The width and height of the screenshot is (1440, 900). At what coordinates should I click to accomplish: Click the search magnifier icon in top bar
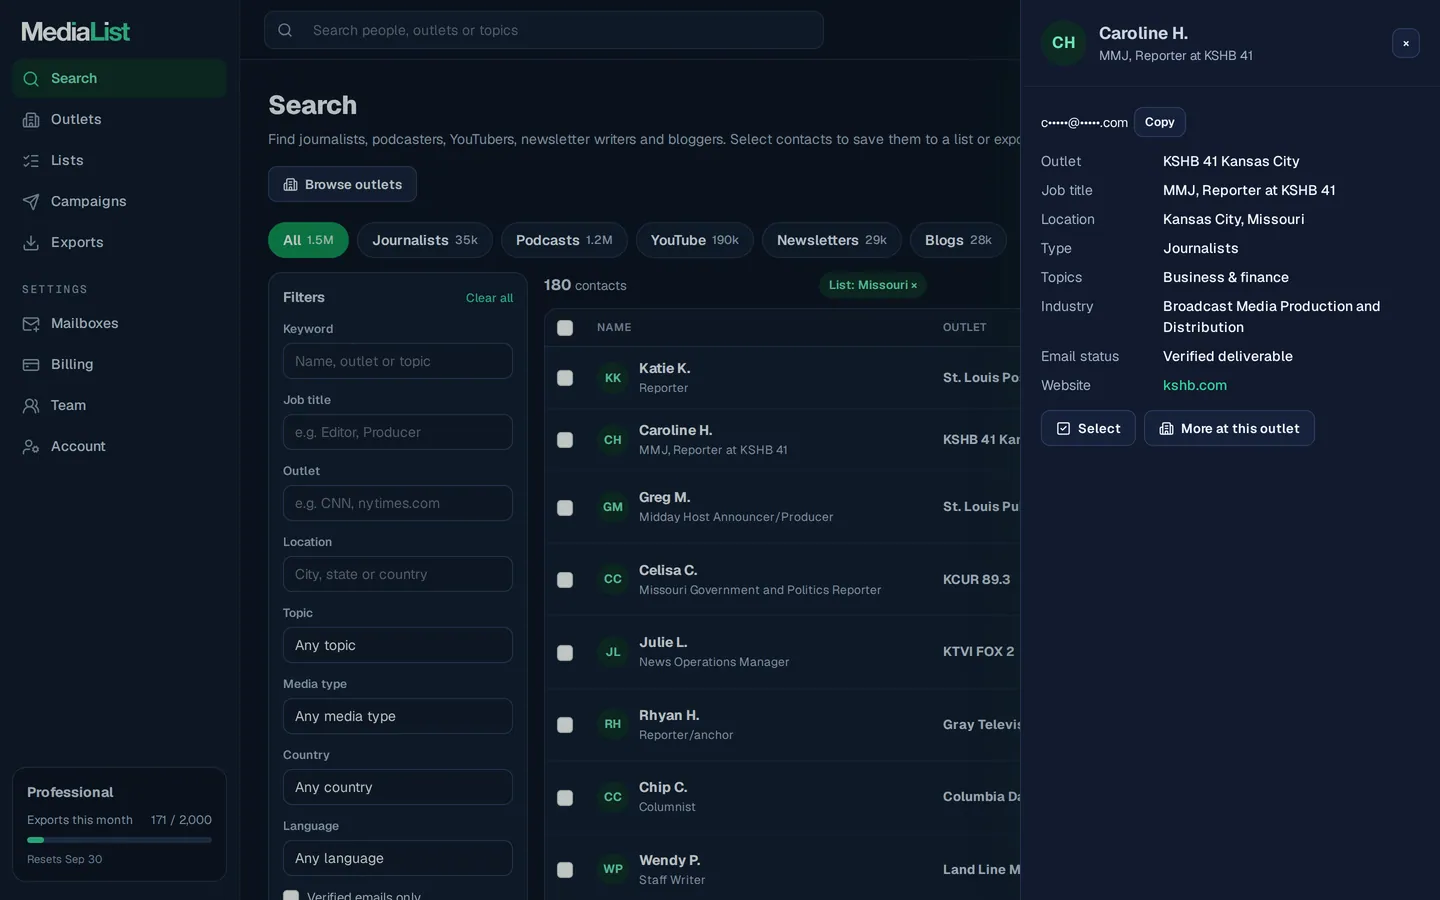point(285,30)
